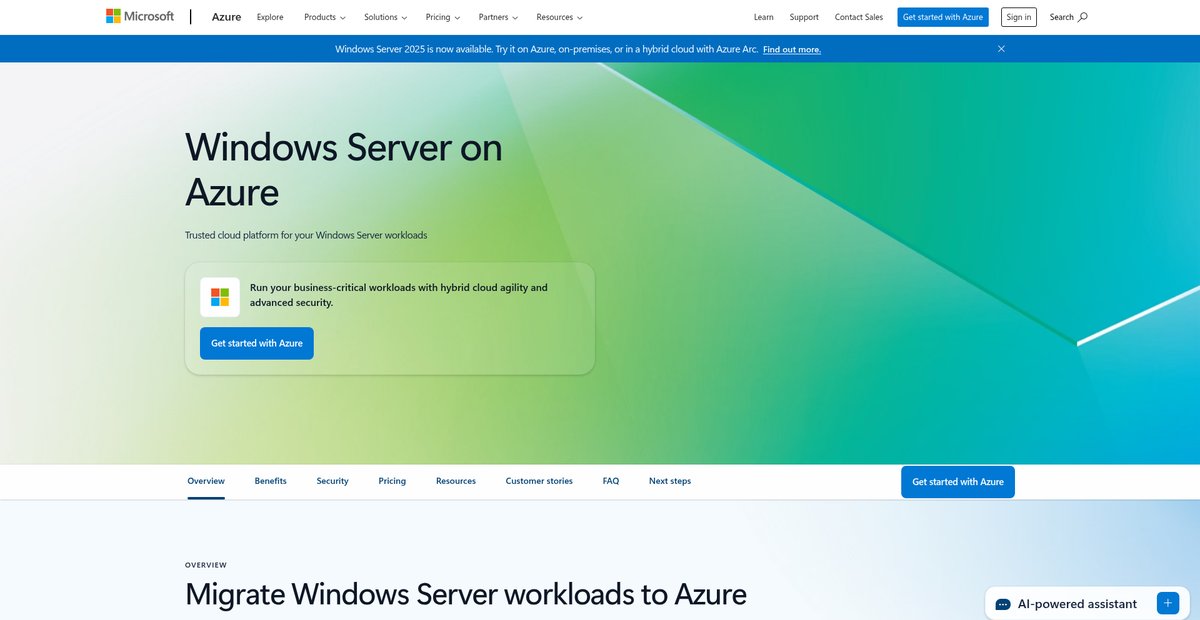Click the Trusted cloud platform subtitle text

pos(306,235)
